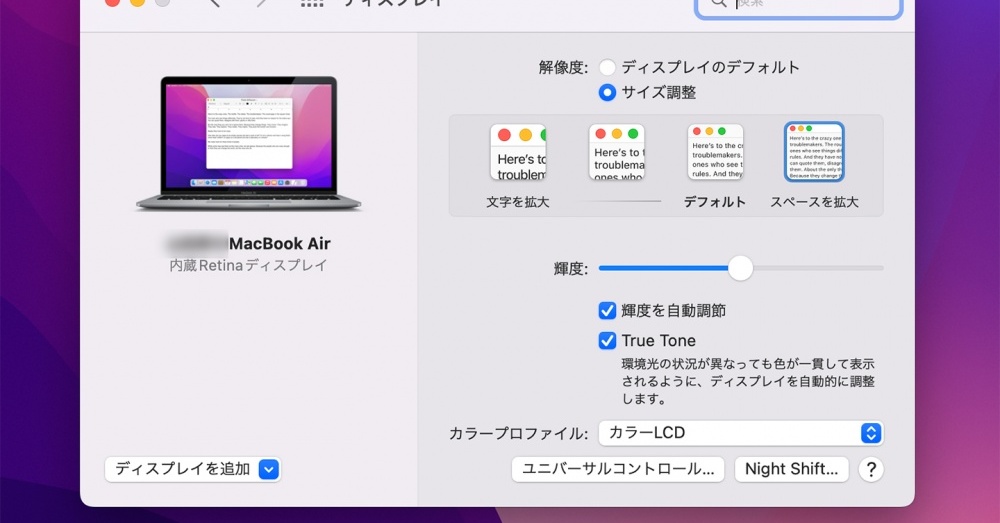This screenshot has width=1000, height=523.
Task: Click the MacBook Air display image
Action: (249, 143)
